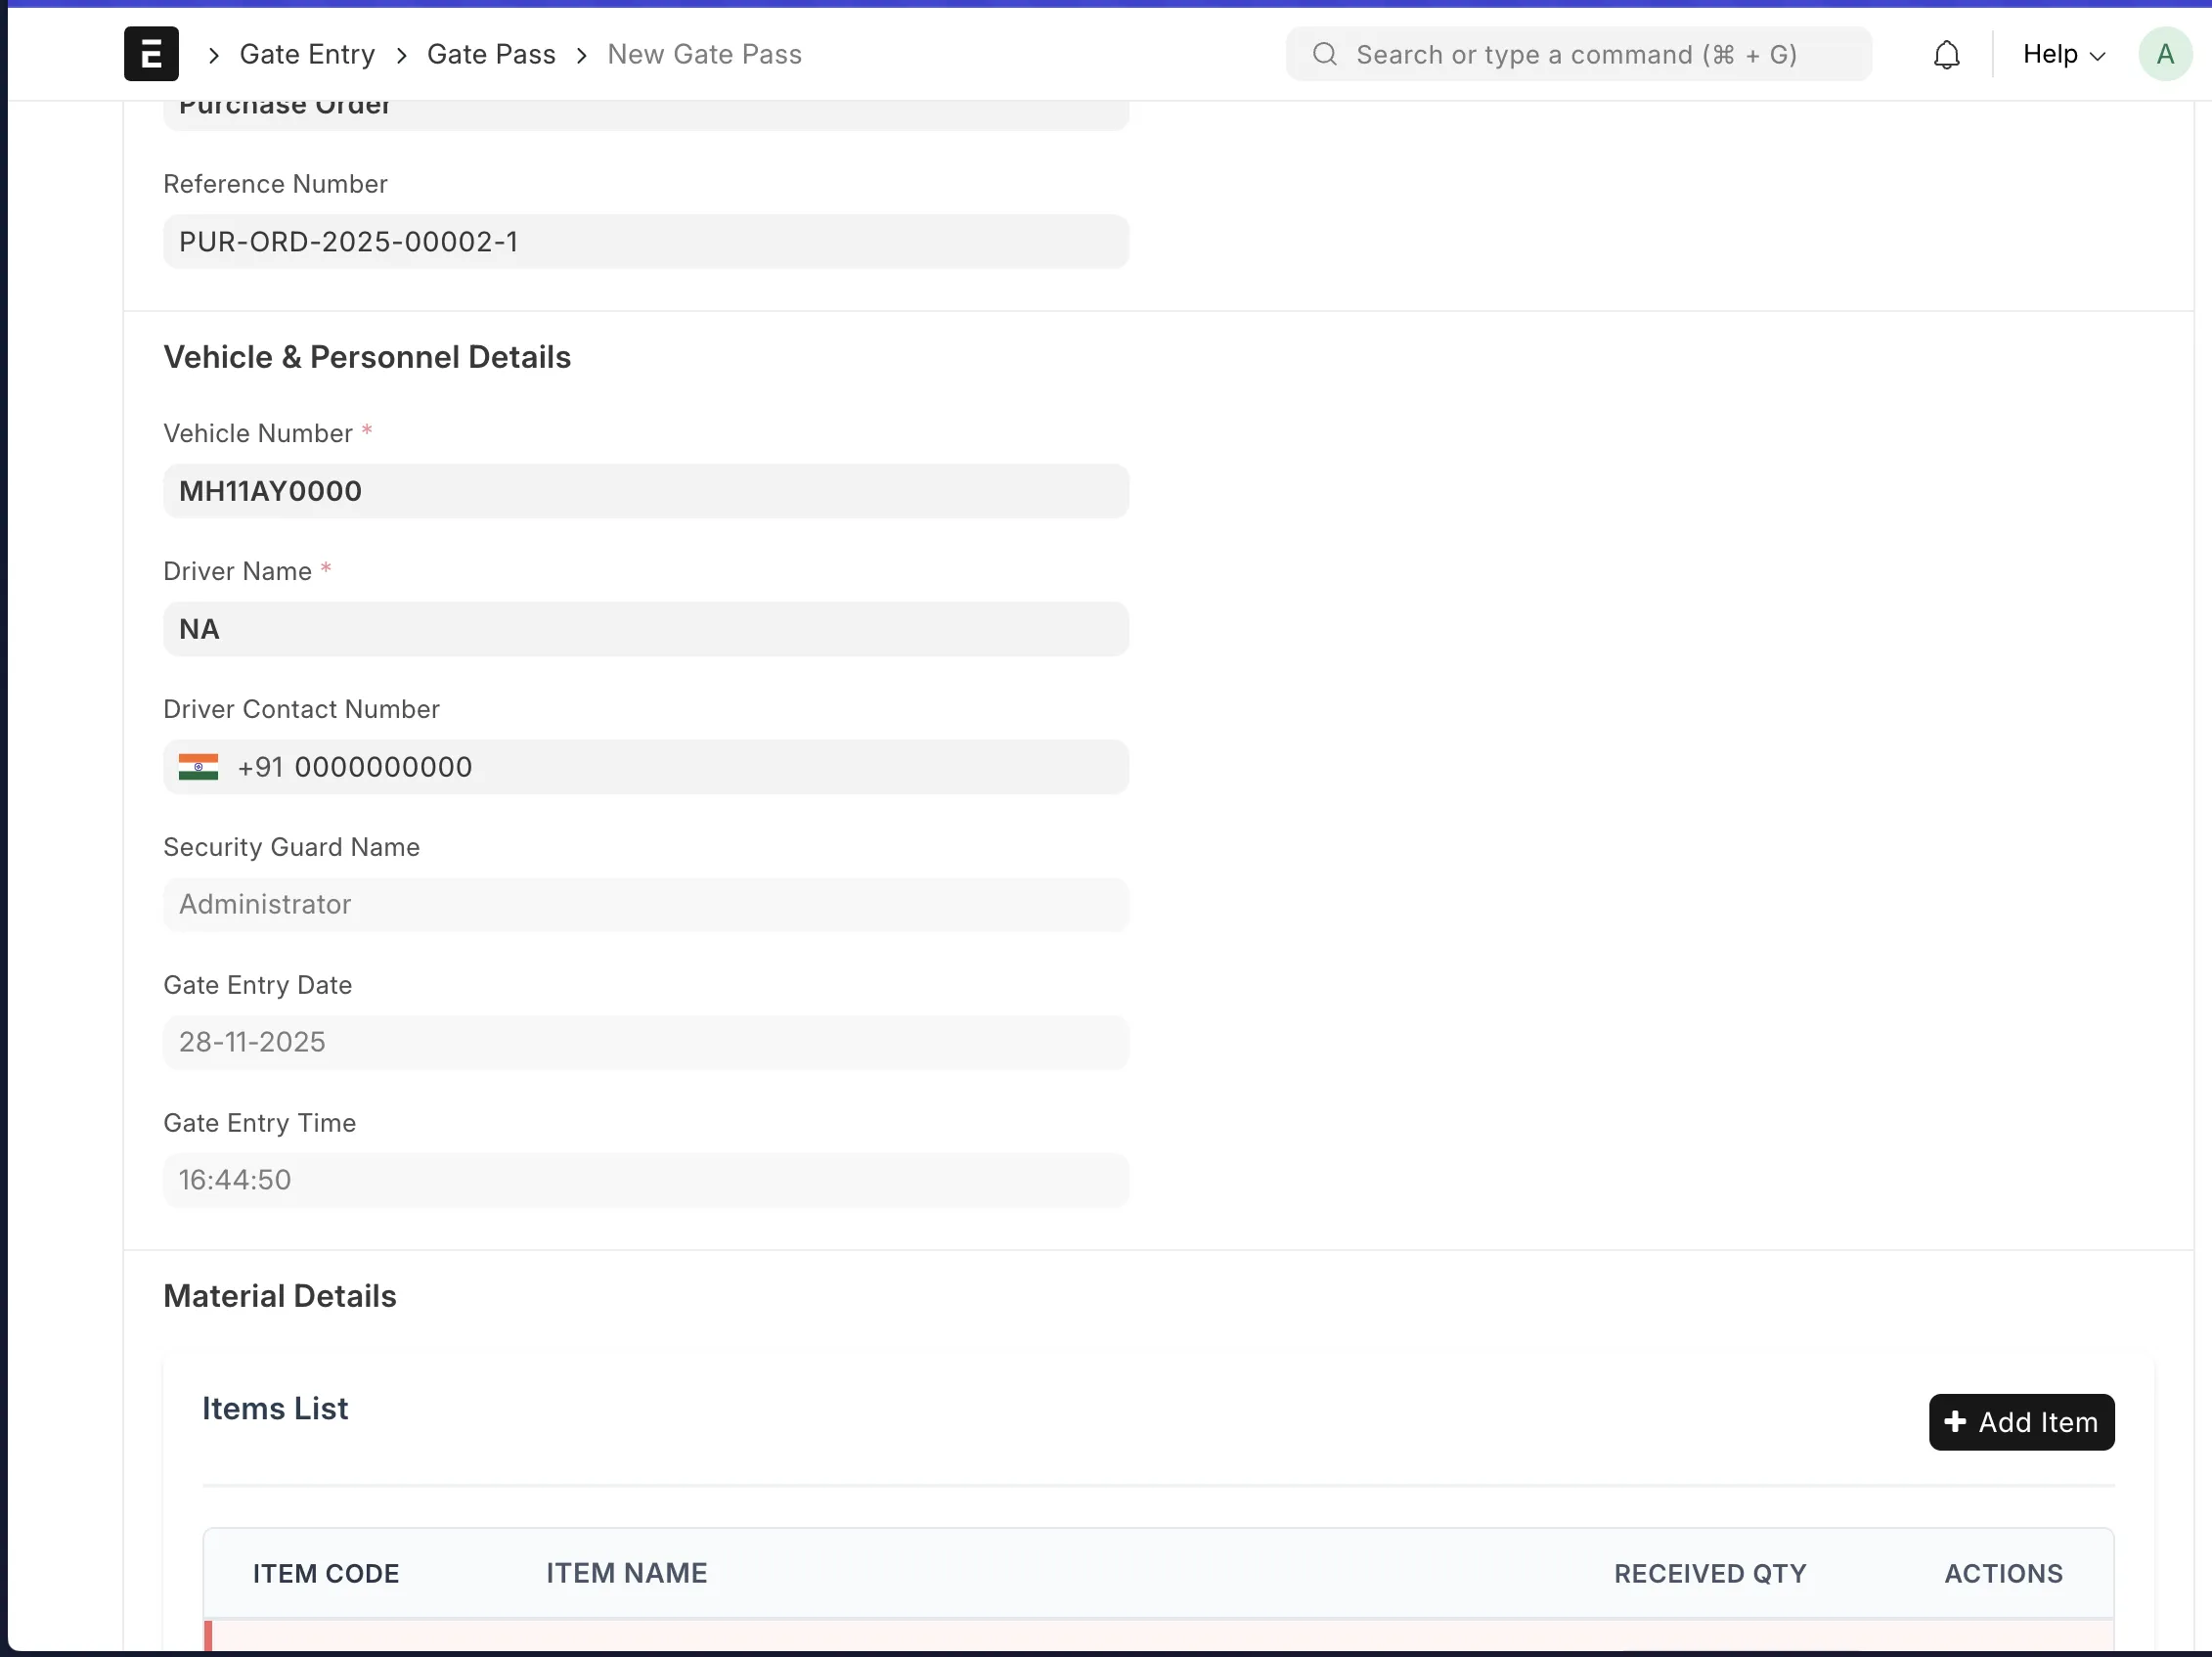Click the user avatar 'A' icon
The image size is (2212, 1657).
click(x=2165, y=54)
